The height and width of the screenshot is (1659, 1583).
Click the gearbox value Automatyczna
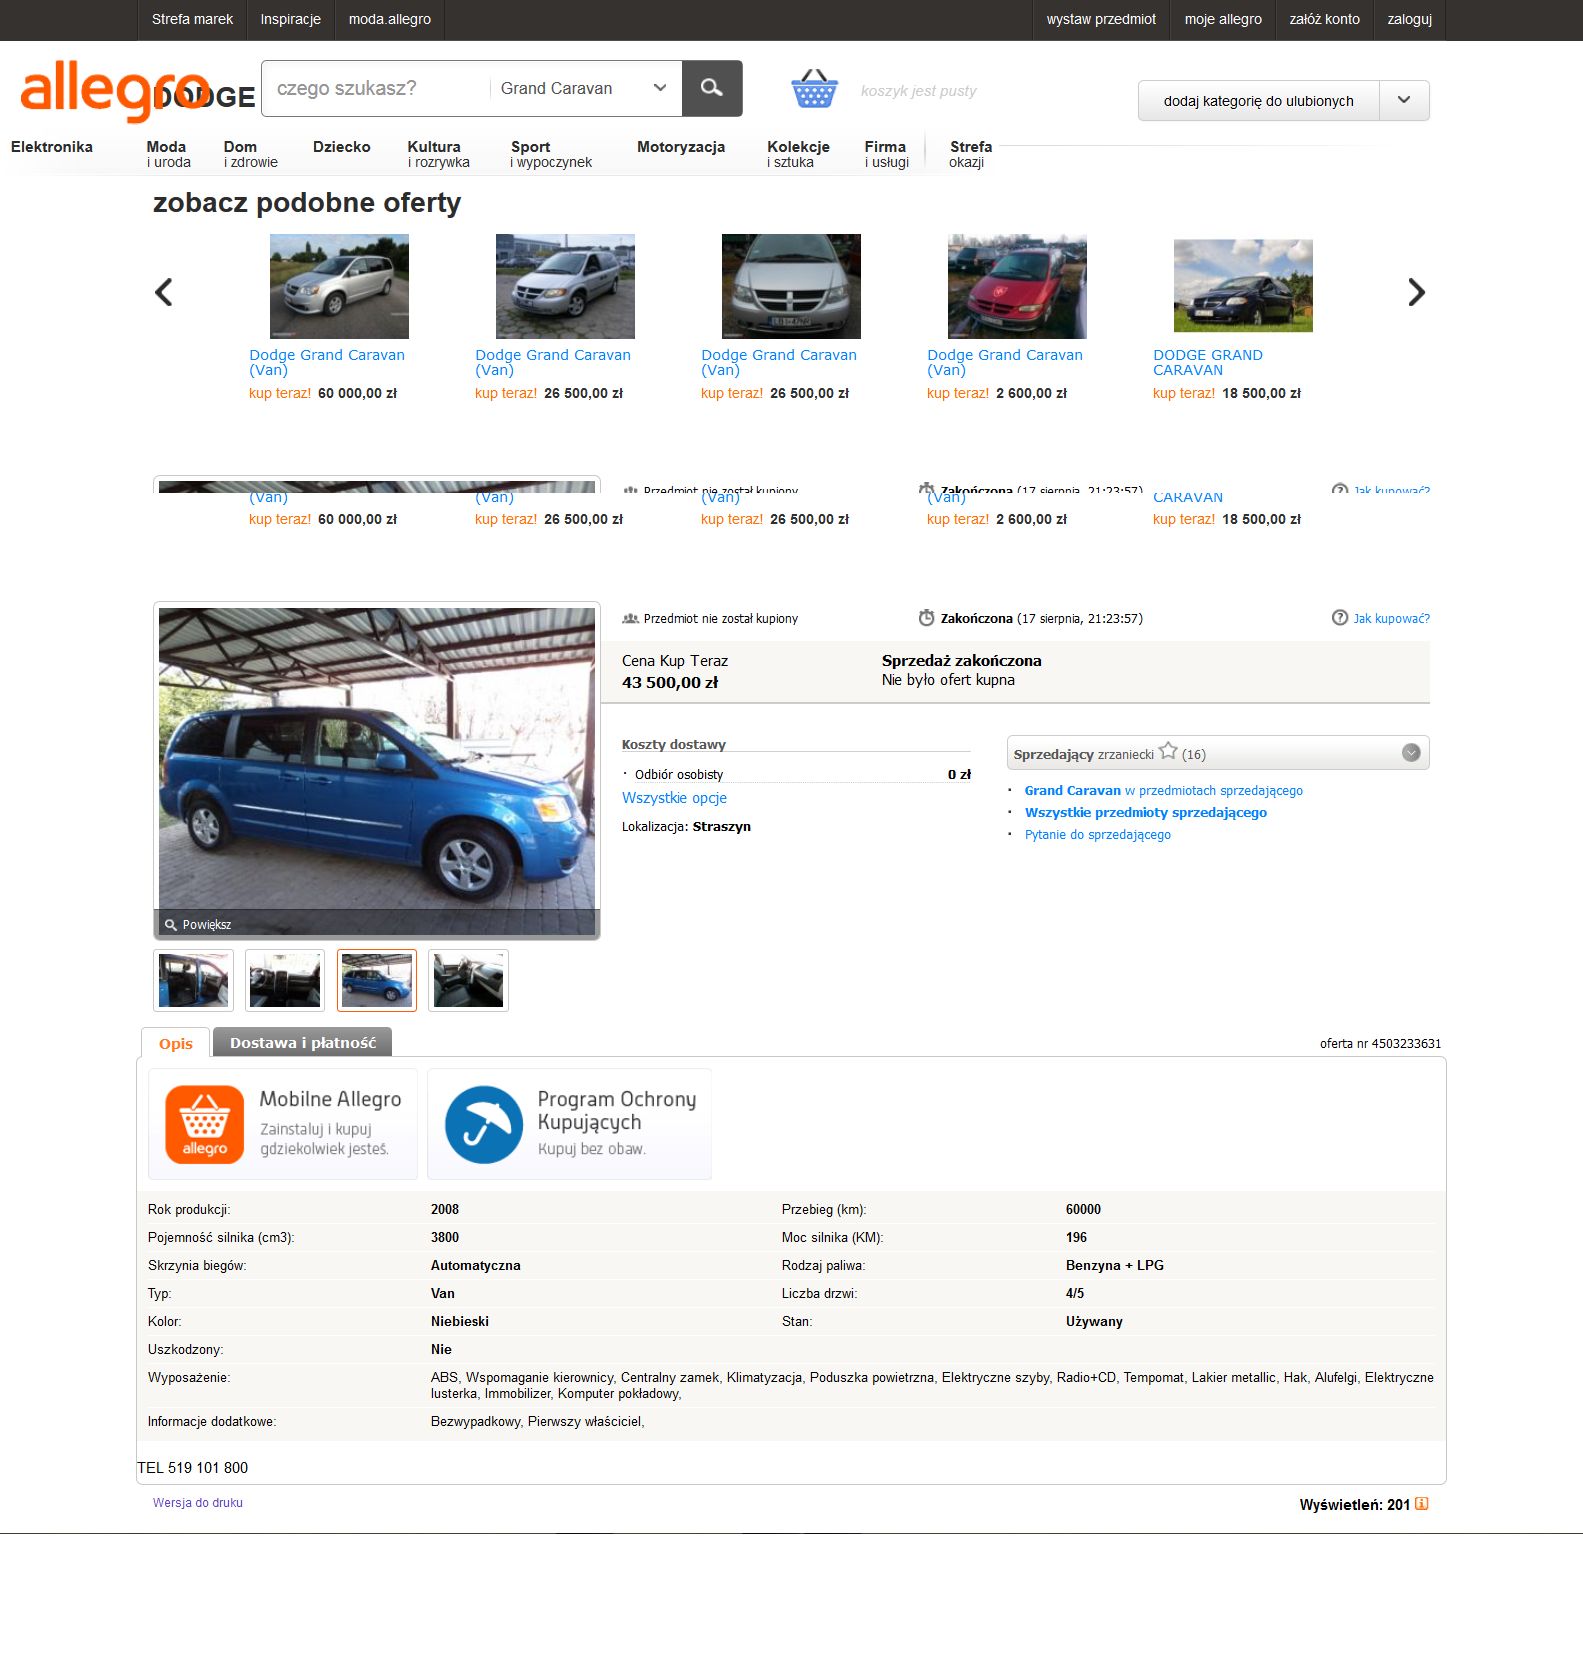point(476,1265)
